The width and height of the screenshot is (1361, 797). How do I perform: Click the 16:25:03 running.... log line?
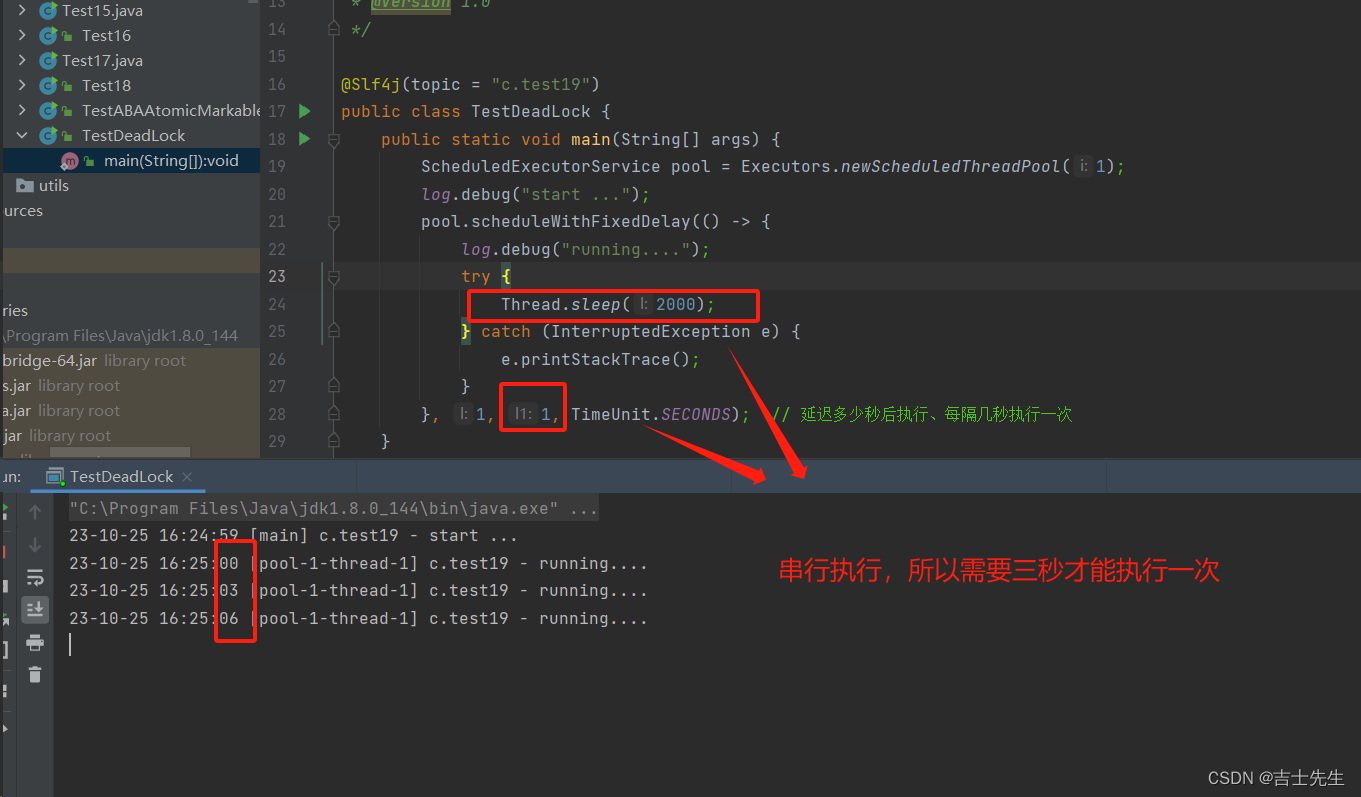pyautogui.click(x=358, y=591)
